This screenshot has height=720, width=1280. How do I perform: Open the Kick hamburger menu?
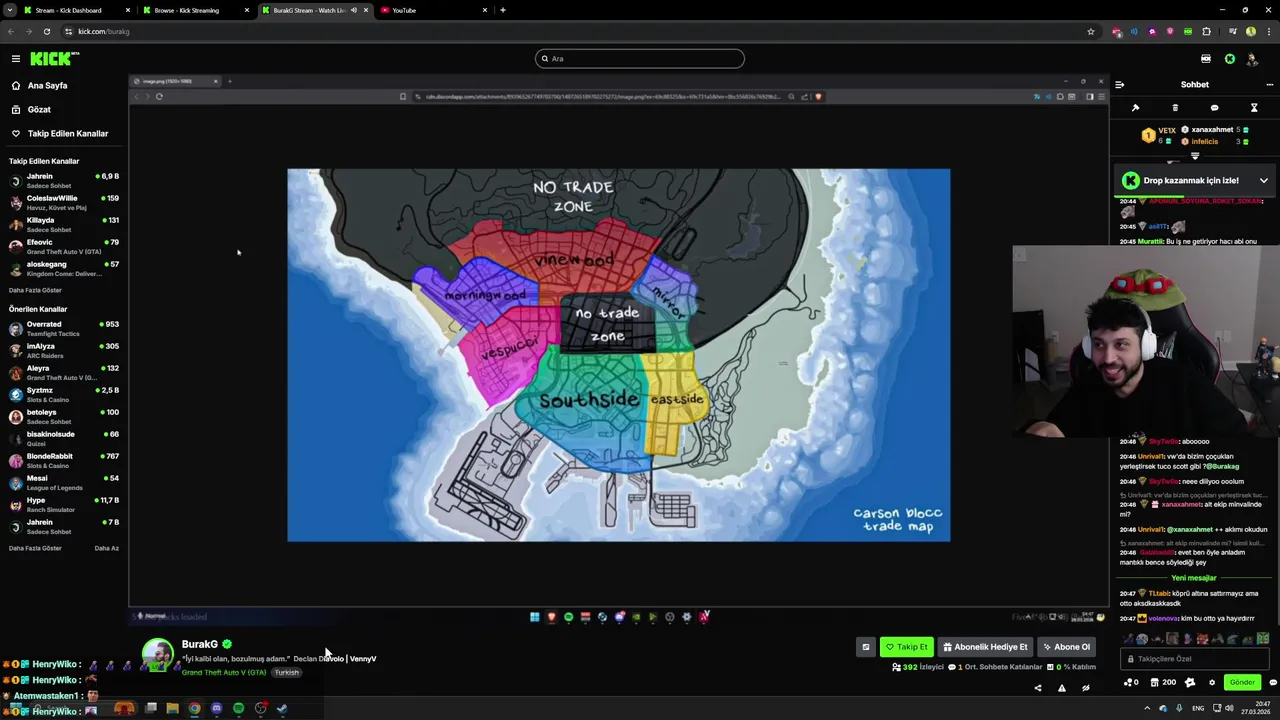click(x=16, y=59)
